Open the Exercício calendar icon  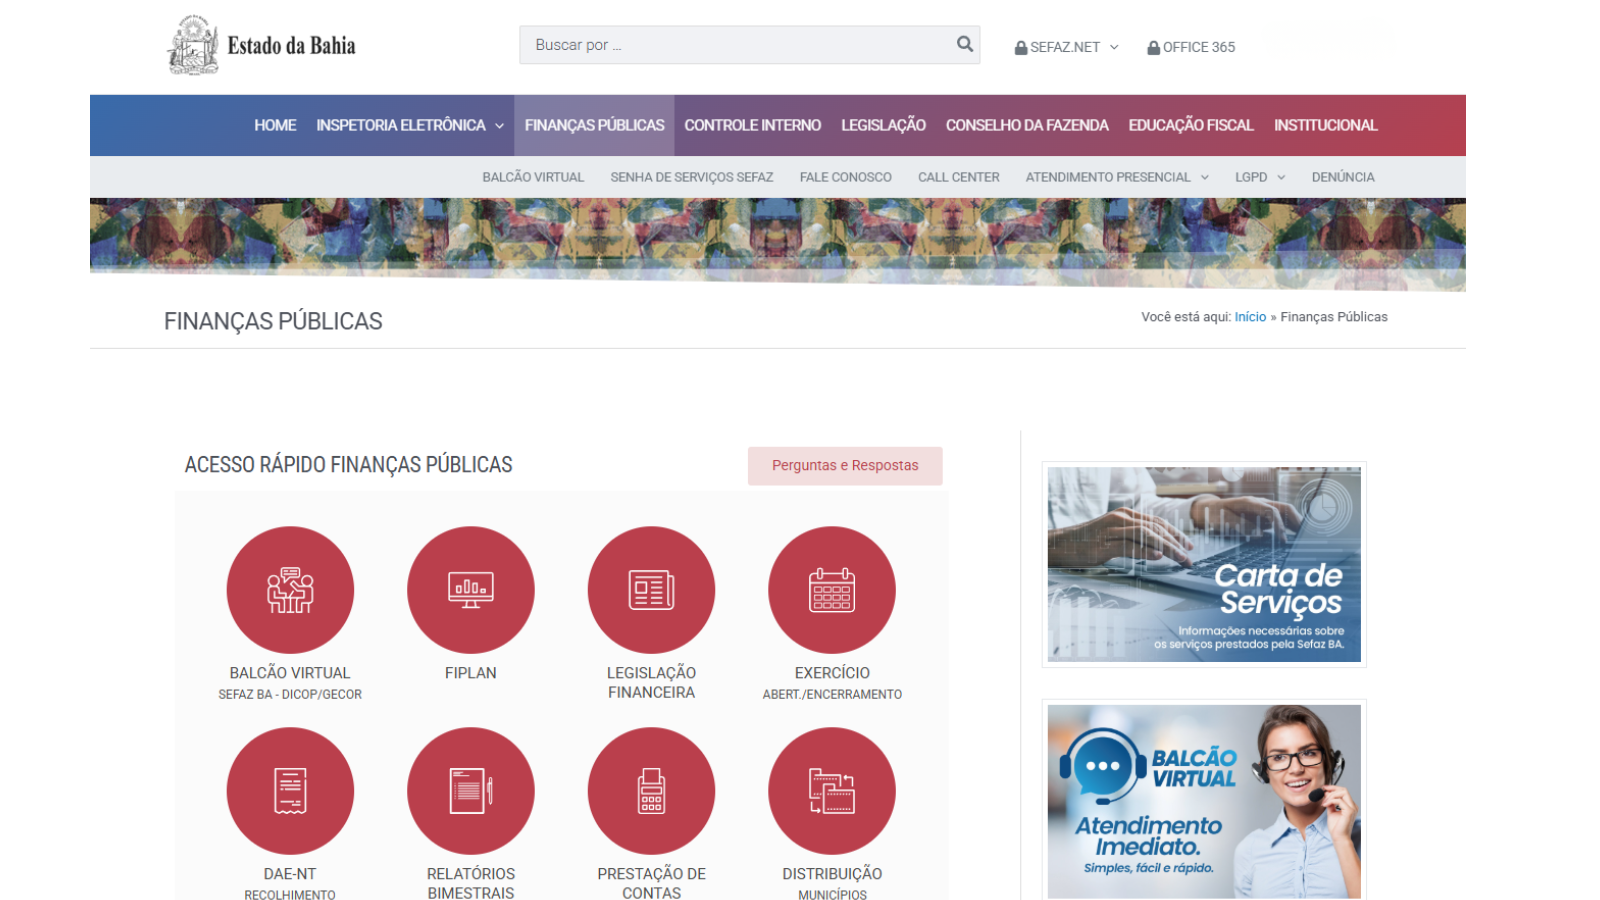coord(832,590)
